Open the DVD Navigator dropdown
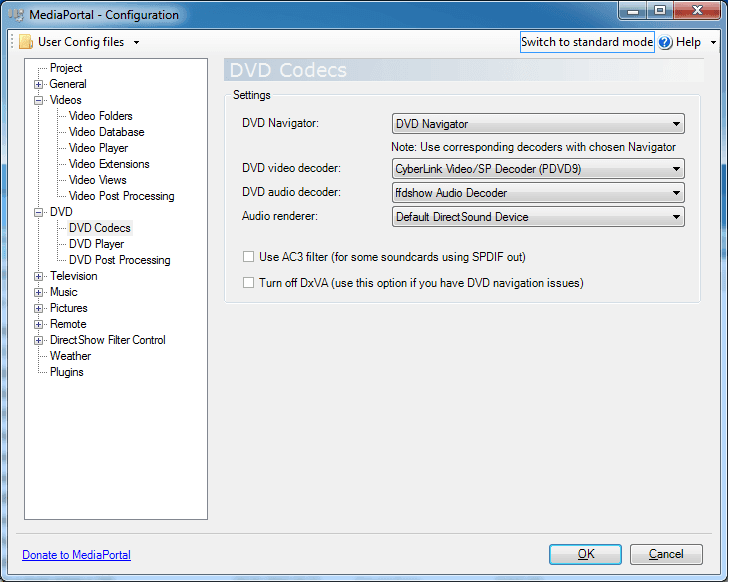 538,124
